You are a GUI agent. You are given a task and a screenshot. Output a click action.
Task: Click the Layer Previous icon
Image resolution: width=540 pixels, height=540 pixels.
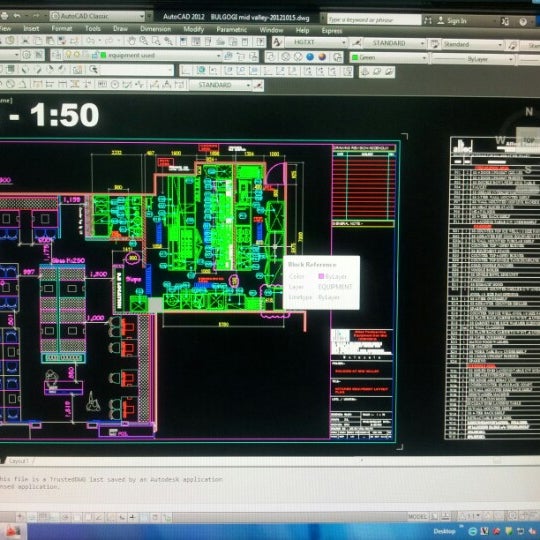pyautogui.click(x=241, y=56)
